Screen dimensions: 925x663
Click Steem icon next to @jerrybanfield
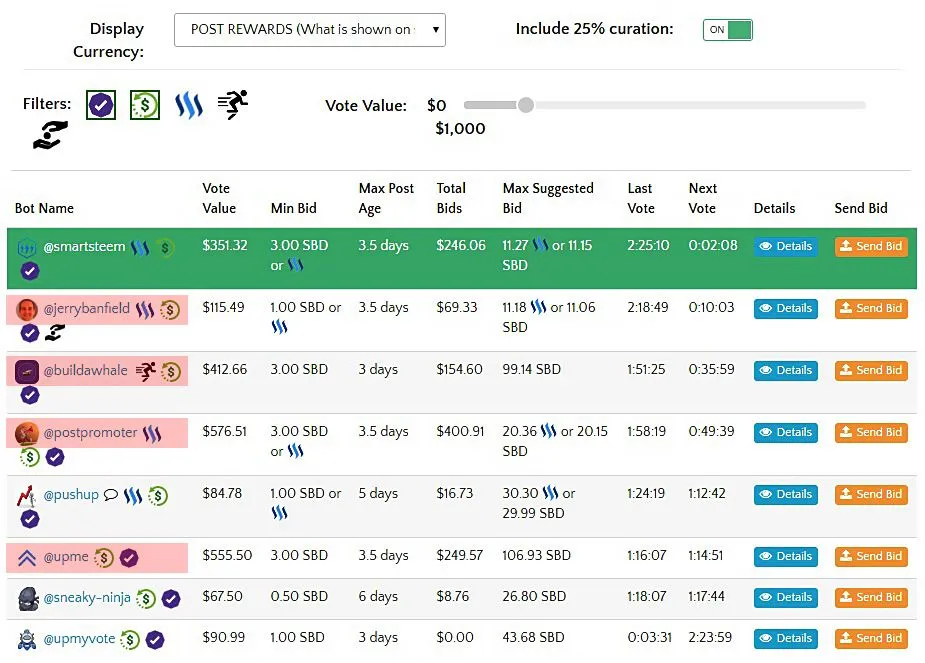pyautogui.click(x=145, y=310)
